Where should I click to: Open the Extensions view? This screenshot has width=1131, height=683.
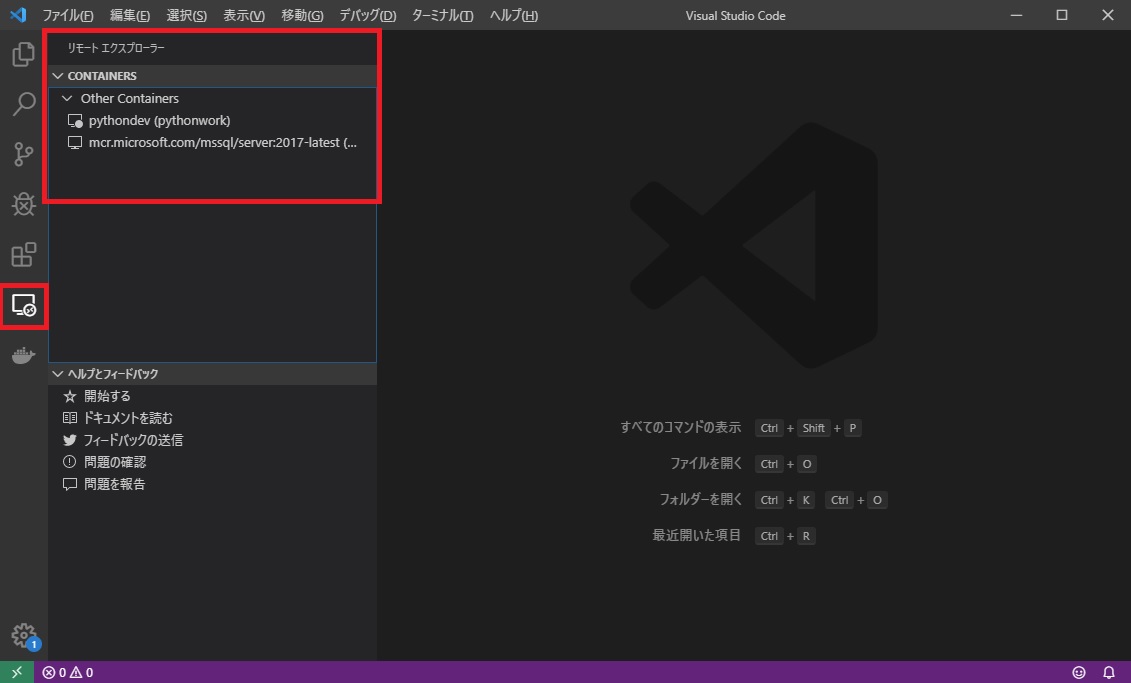pyautogui.click(x=23, y=255)
